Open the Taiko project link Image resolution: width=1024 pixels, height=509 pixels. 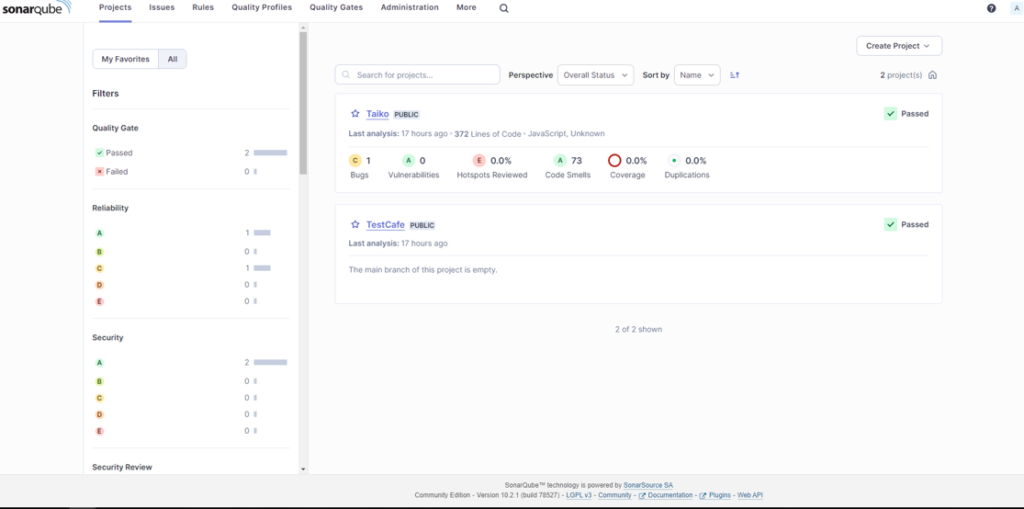click(x=377, y=114)
